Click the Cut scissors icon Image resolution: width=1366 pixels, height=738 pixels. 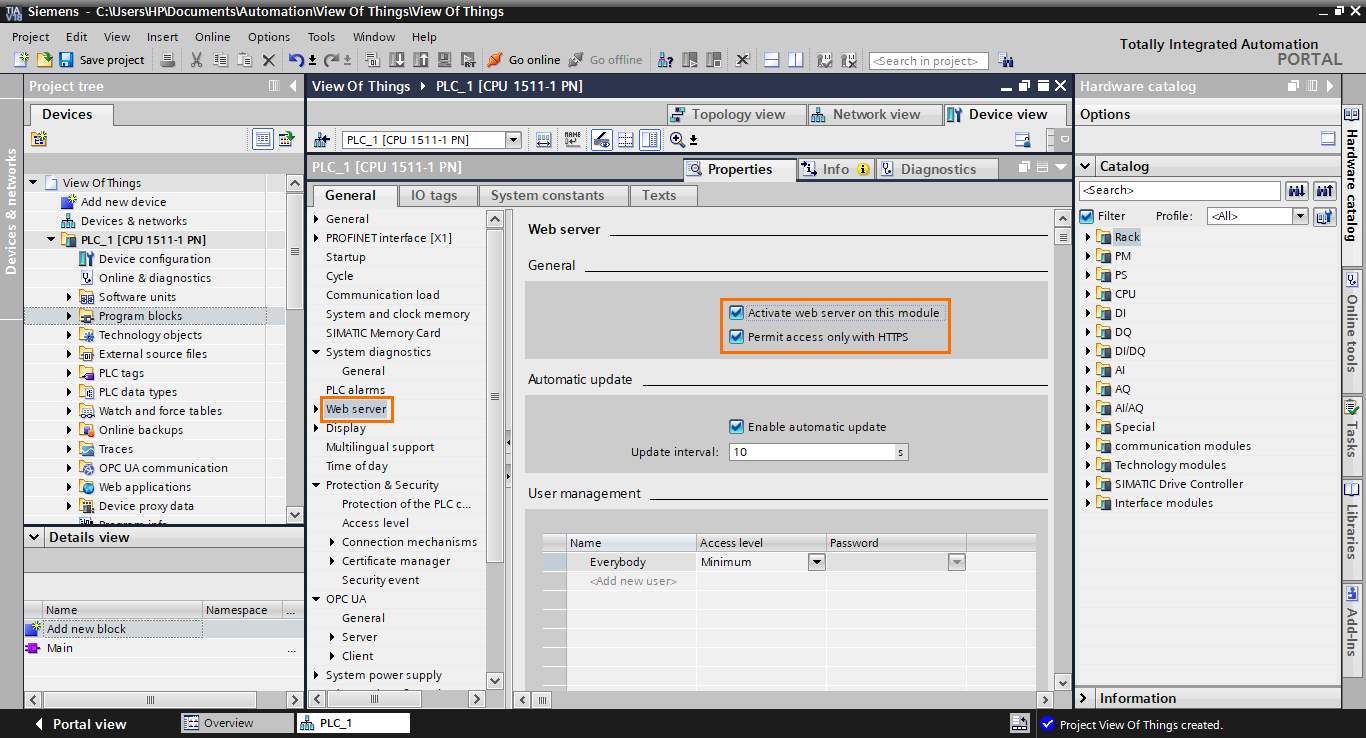pos(197,60)
